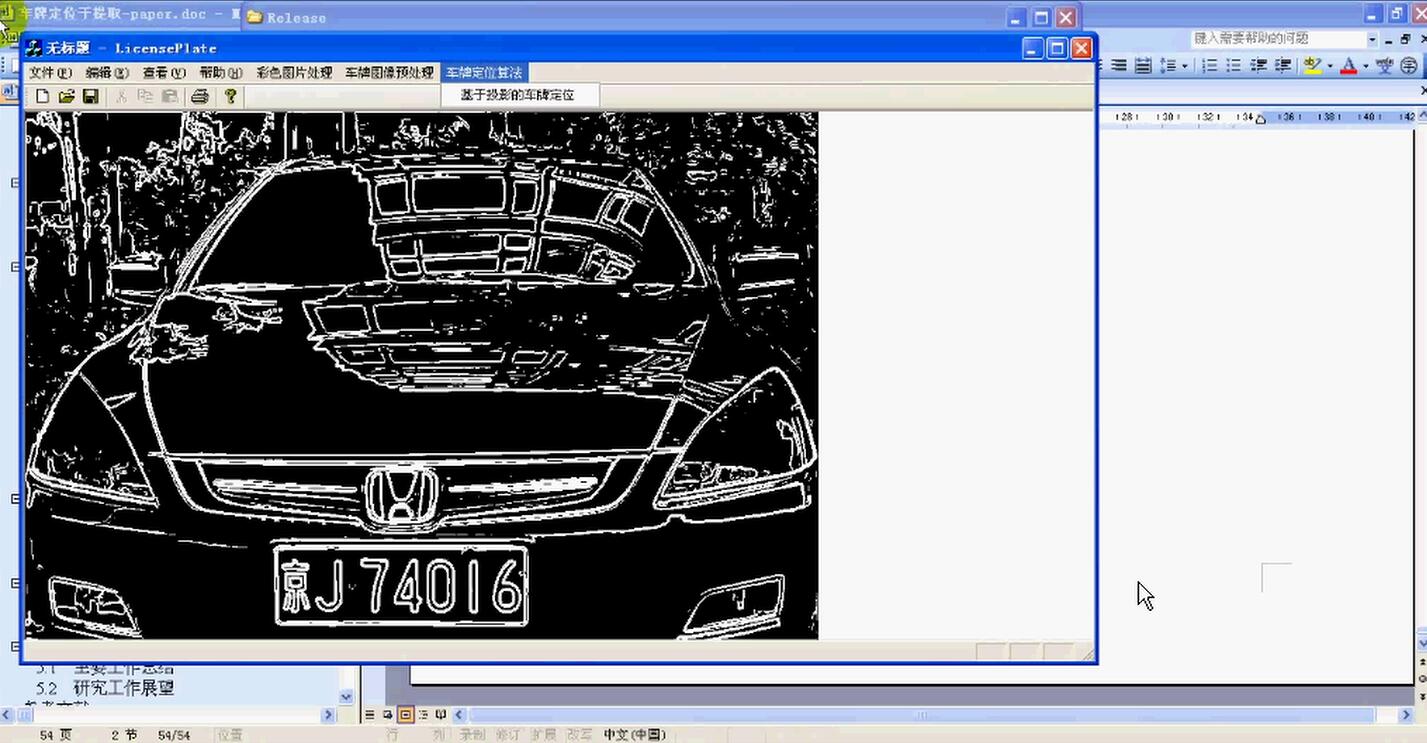Click Word's reading layout view button

tap(441, 715)
